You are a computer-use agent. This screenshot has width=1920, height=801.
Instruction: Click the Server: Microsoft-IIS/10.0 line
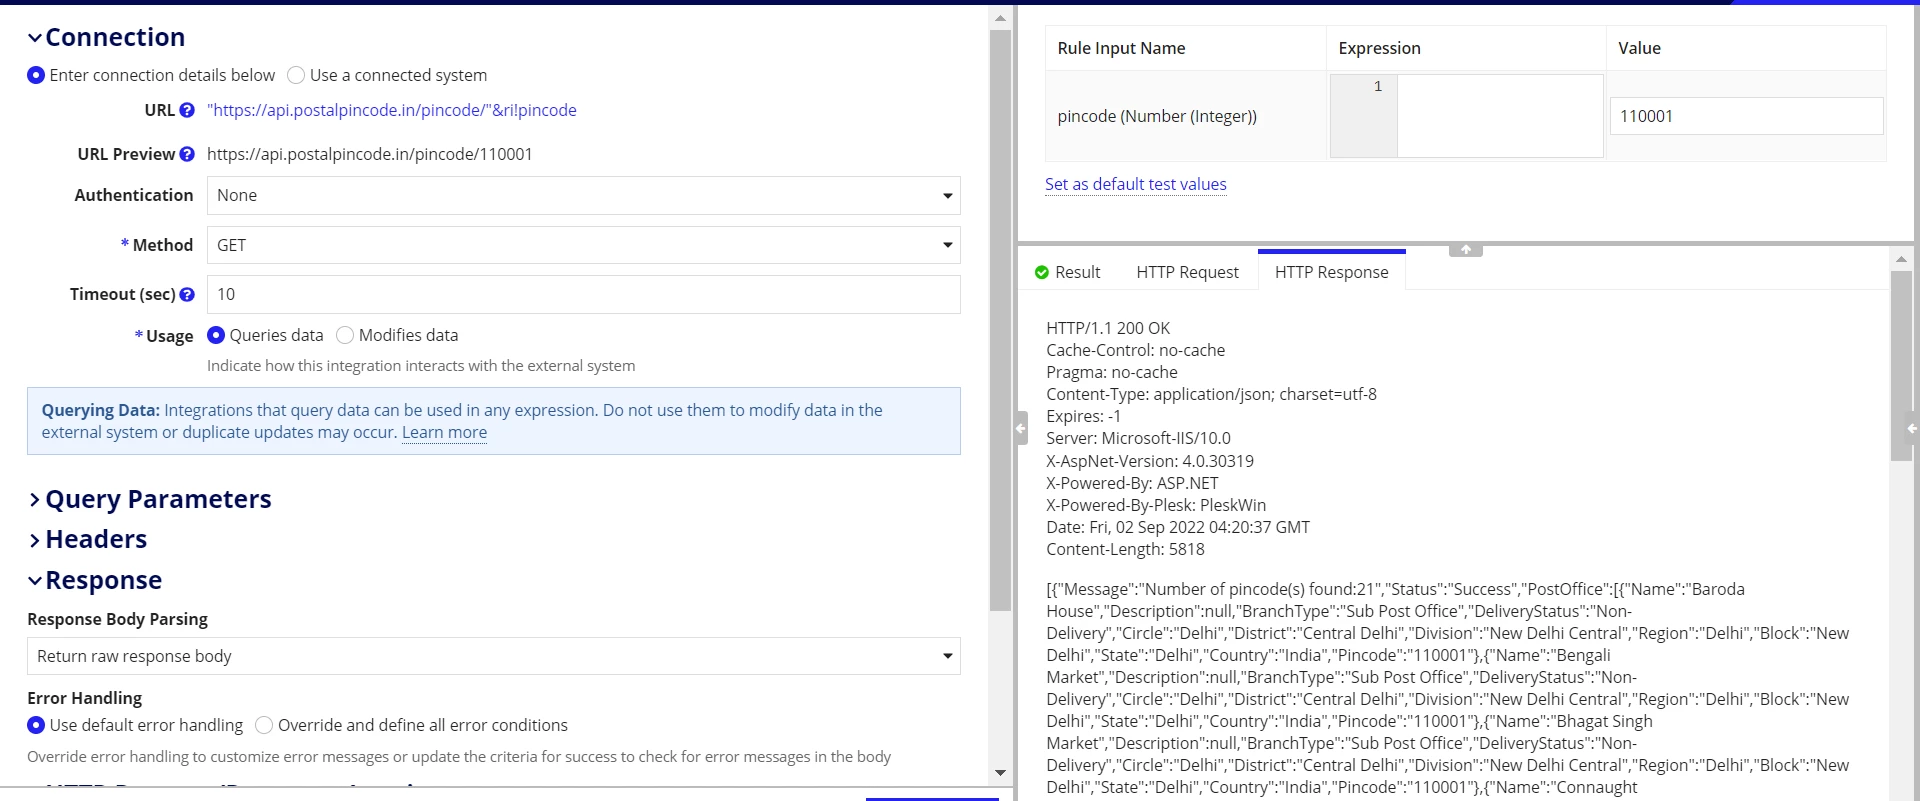coord(1138,438)
